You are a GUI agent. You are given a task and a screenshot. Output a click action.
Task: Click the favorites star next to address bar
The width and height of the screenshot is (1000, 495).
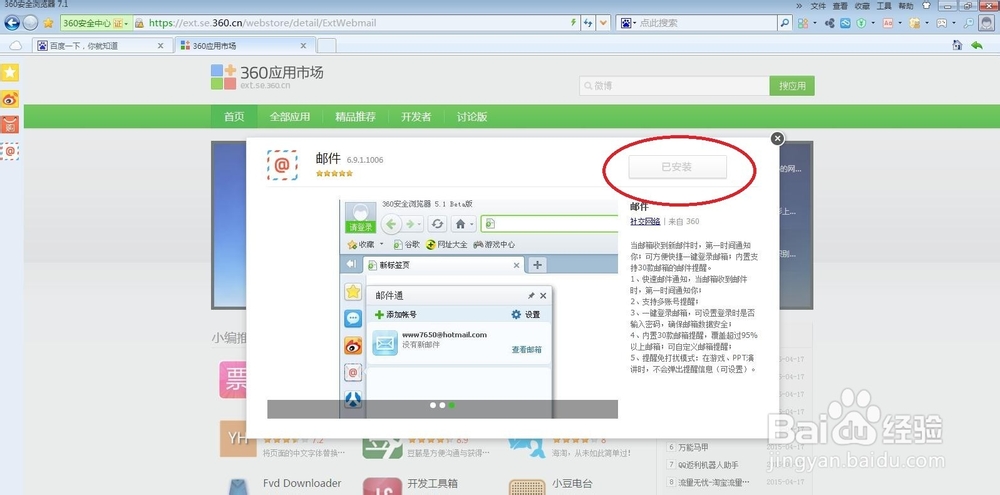pos(48,23)
